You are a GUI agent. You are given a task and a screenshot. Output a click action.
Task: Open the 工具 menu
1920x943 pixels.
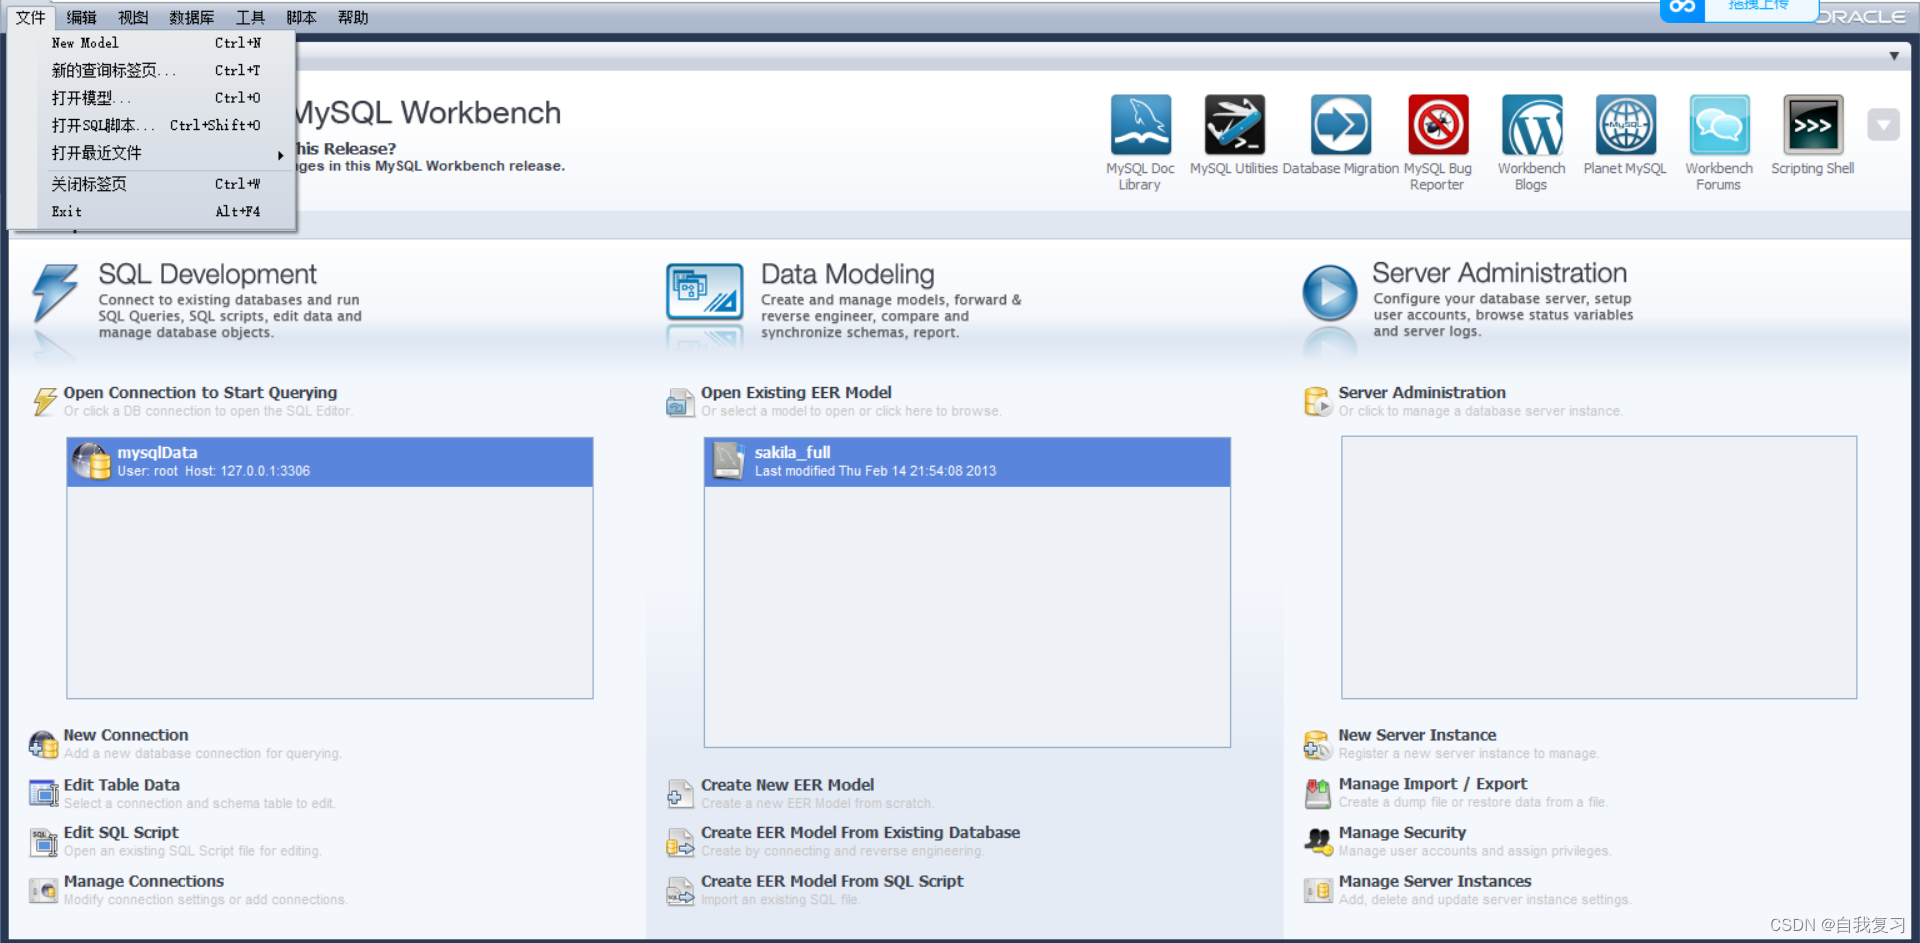click(x=250, y=17)
